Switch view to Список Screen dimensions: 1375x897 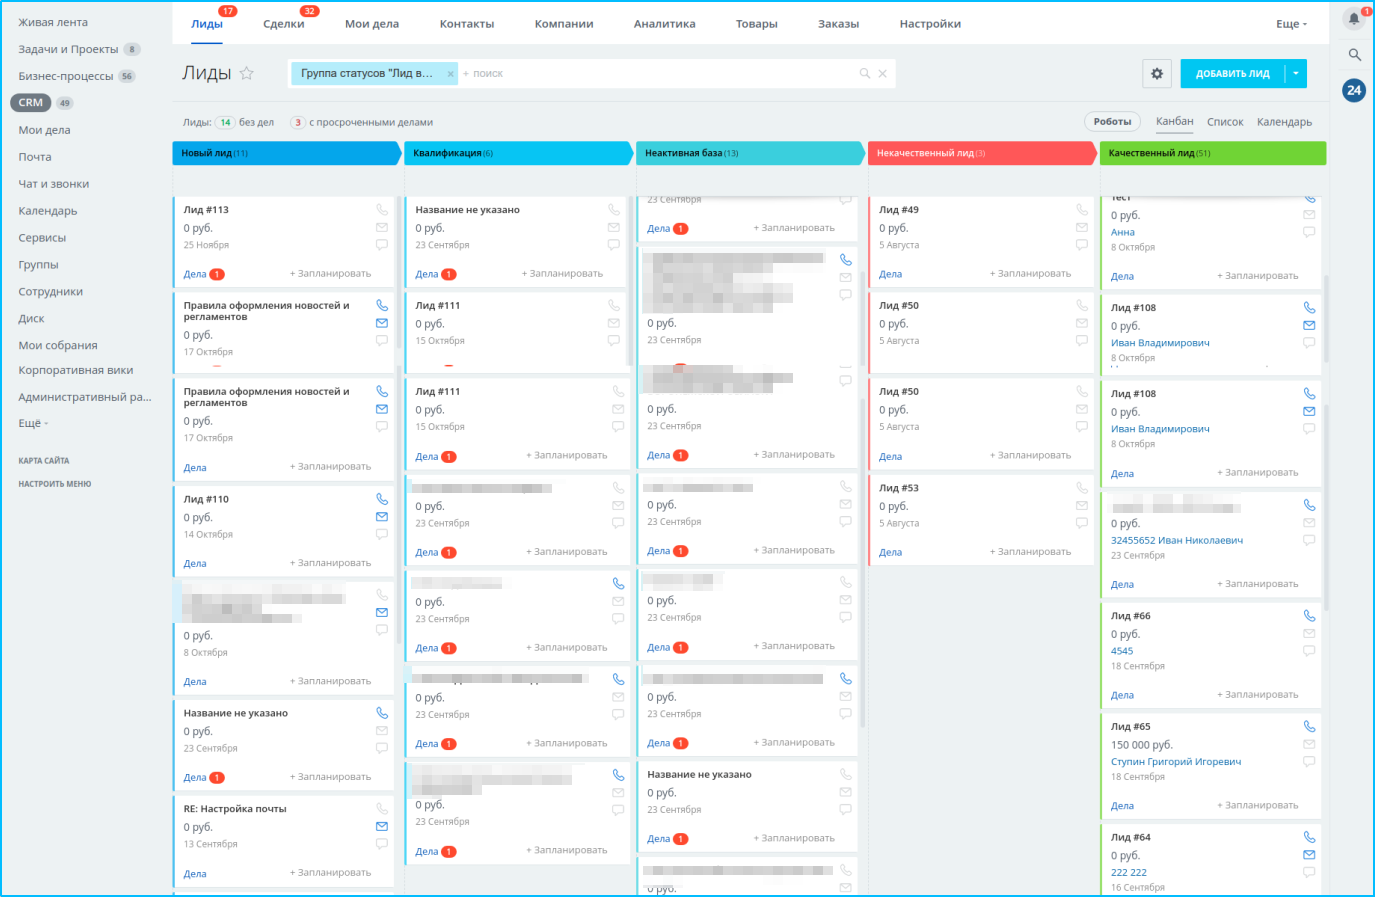[x=1224, y=122]
